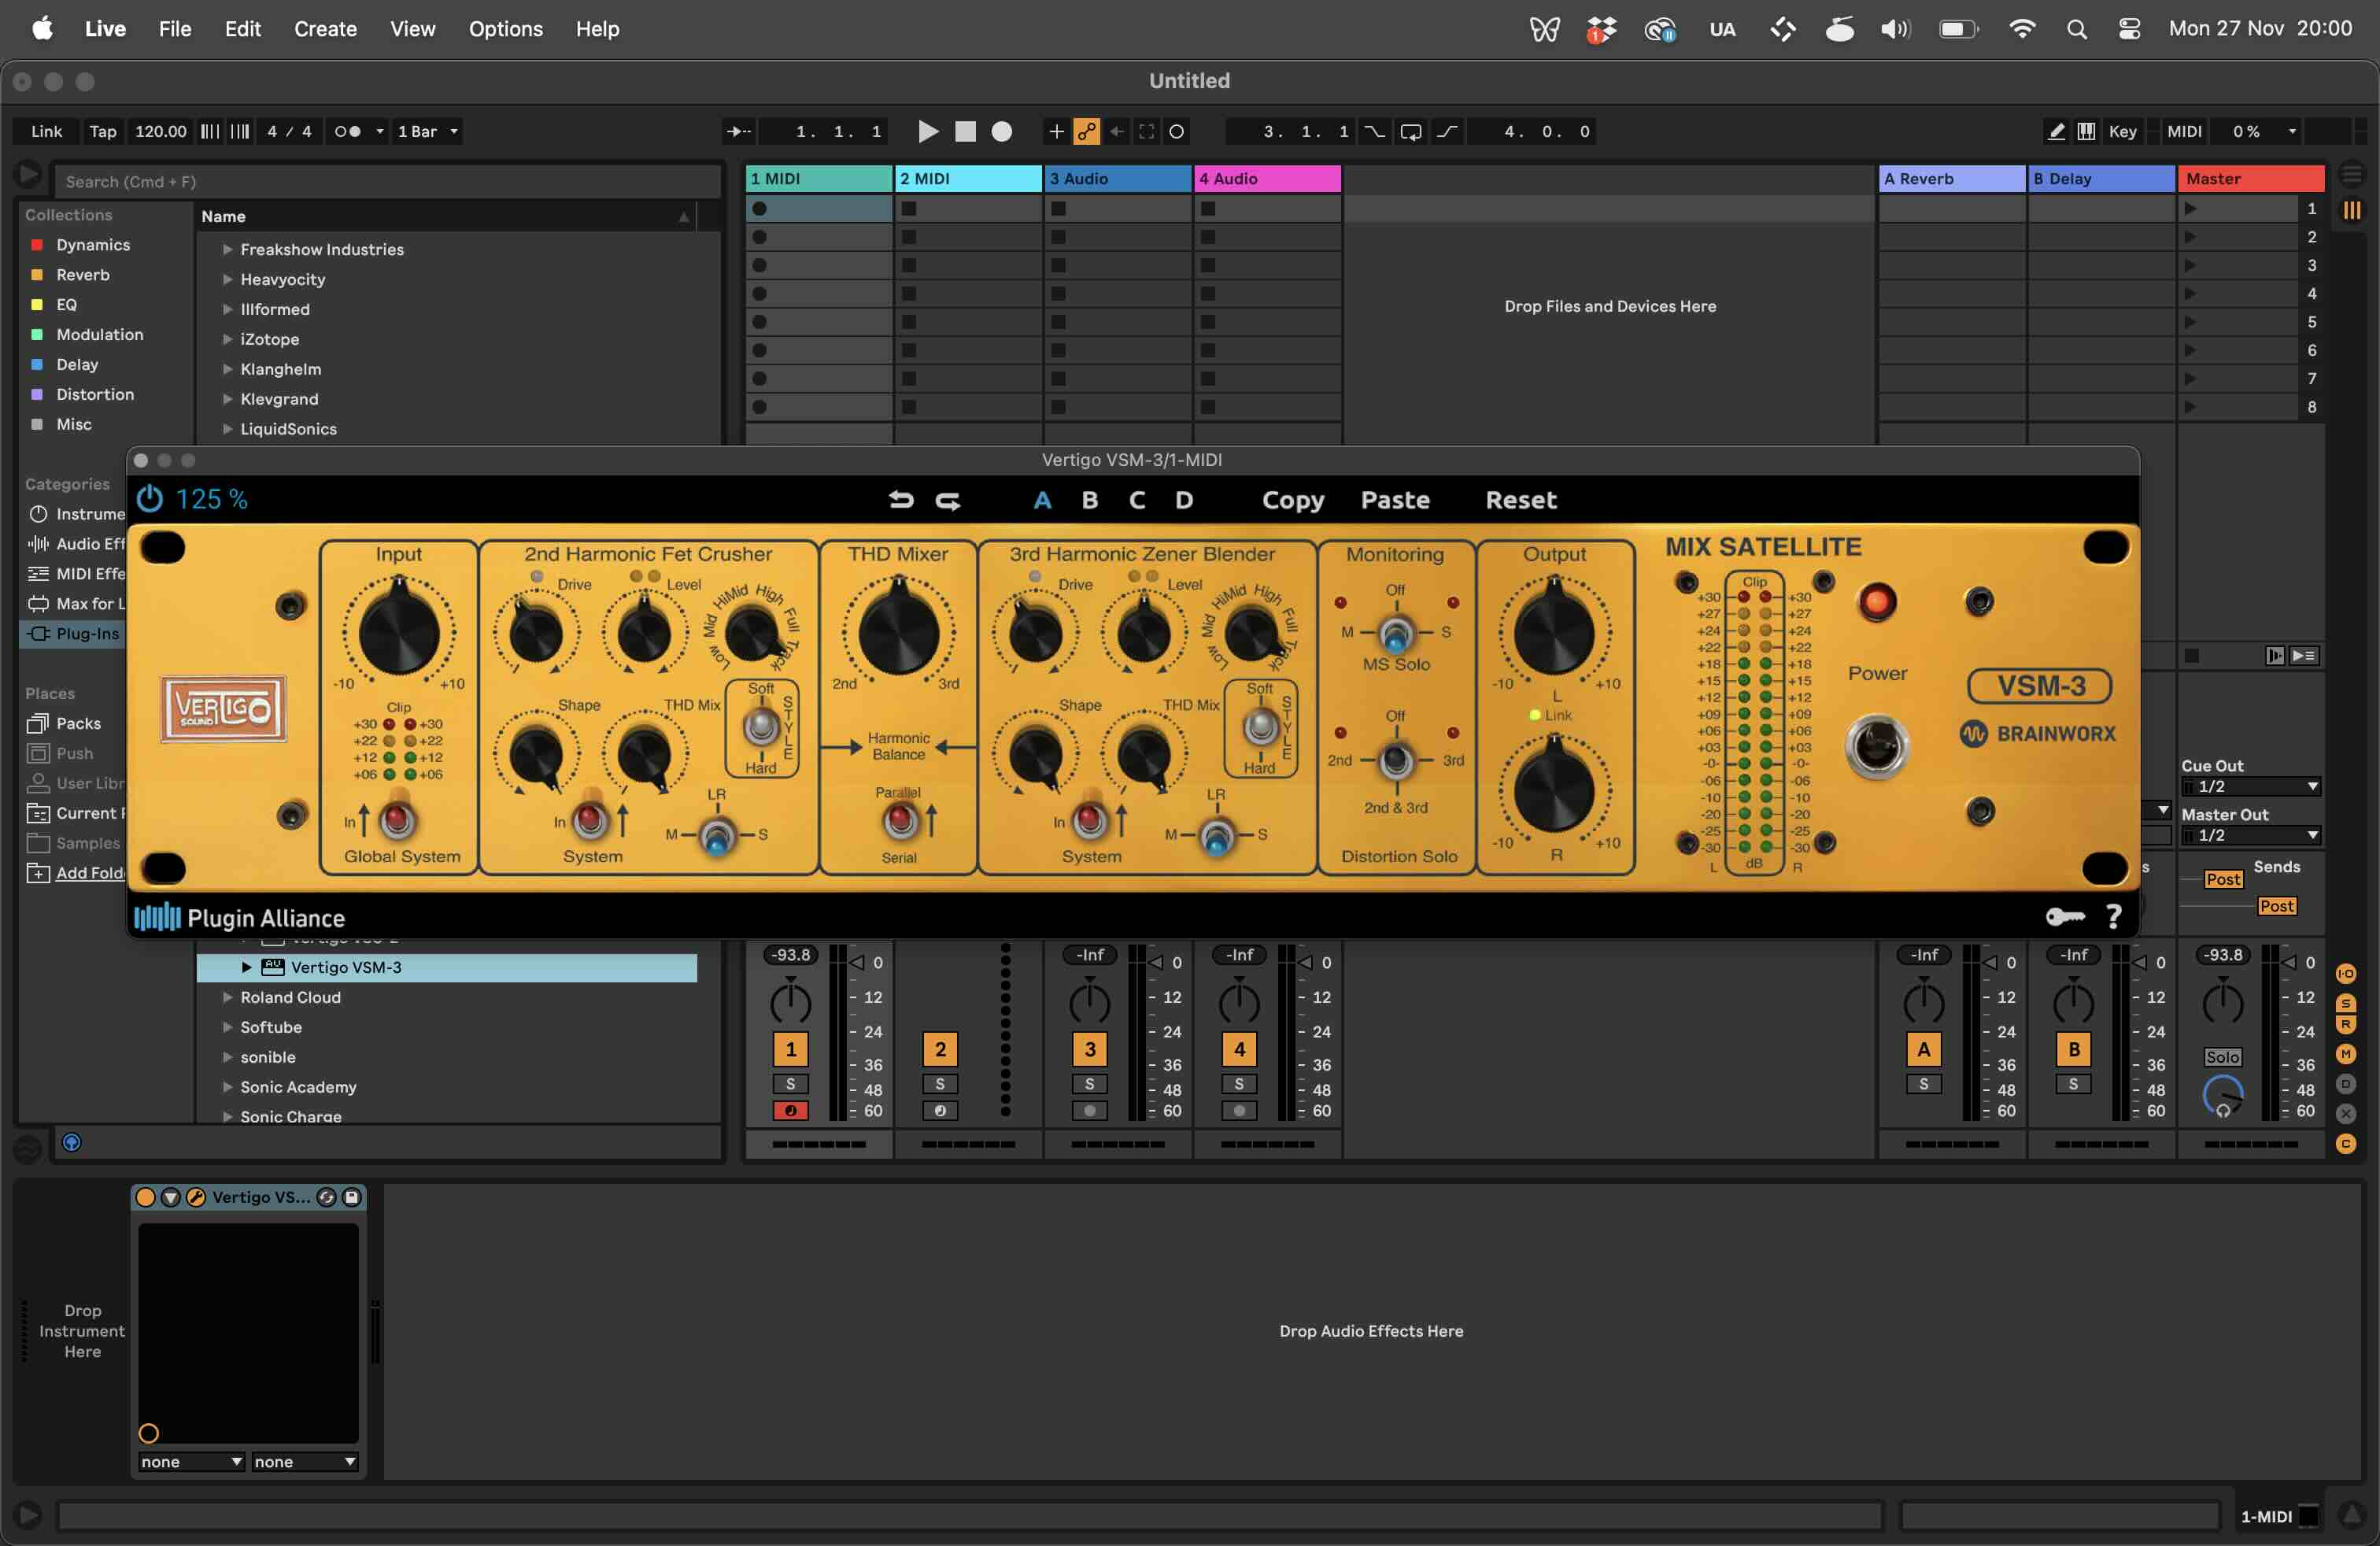Open the quantization 1 Bar dropdown
The width and height of the screenshot is (2380, 1546).
[427, 131]
